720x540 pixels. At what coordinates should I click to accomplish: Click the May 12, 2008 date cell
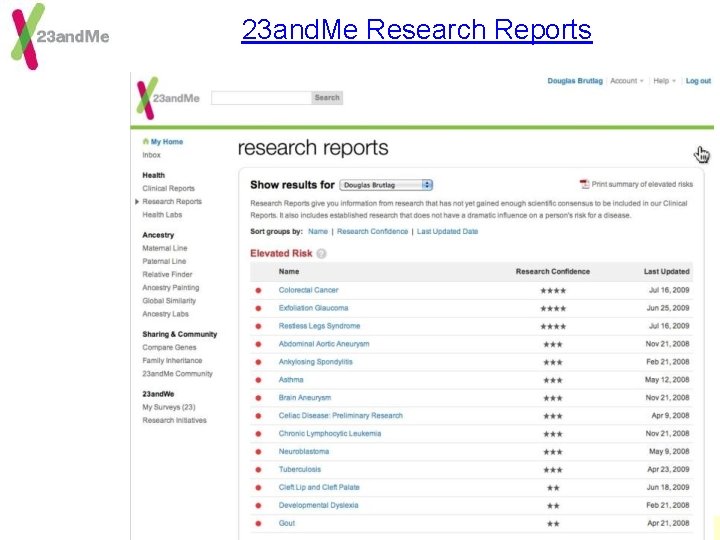[x=667, y=380]
